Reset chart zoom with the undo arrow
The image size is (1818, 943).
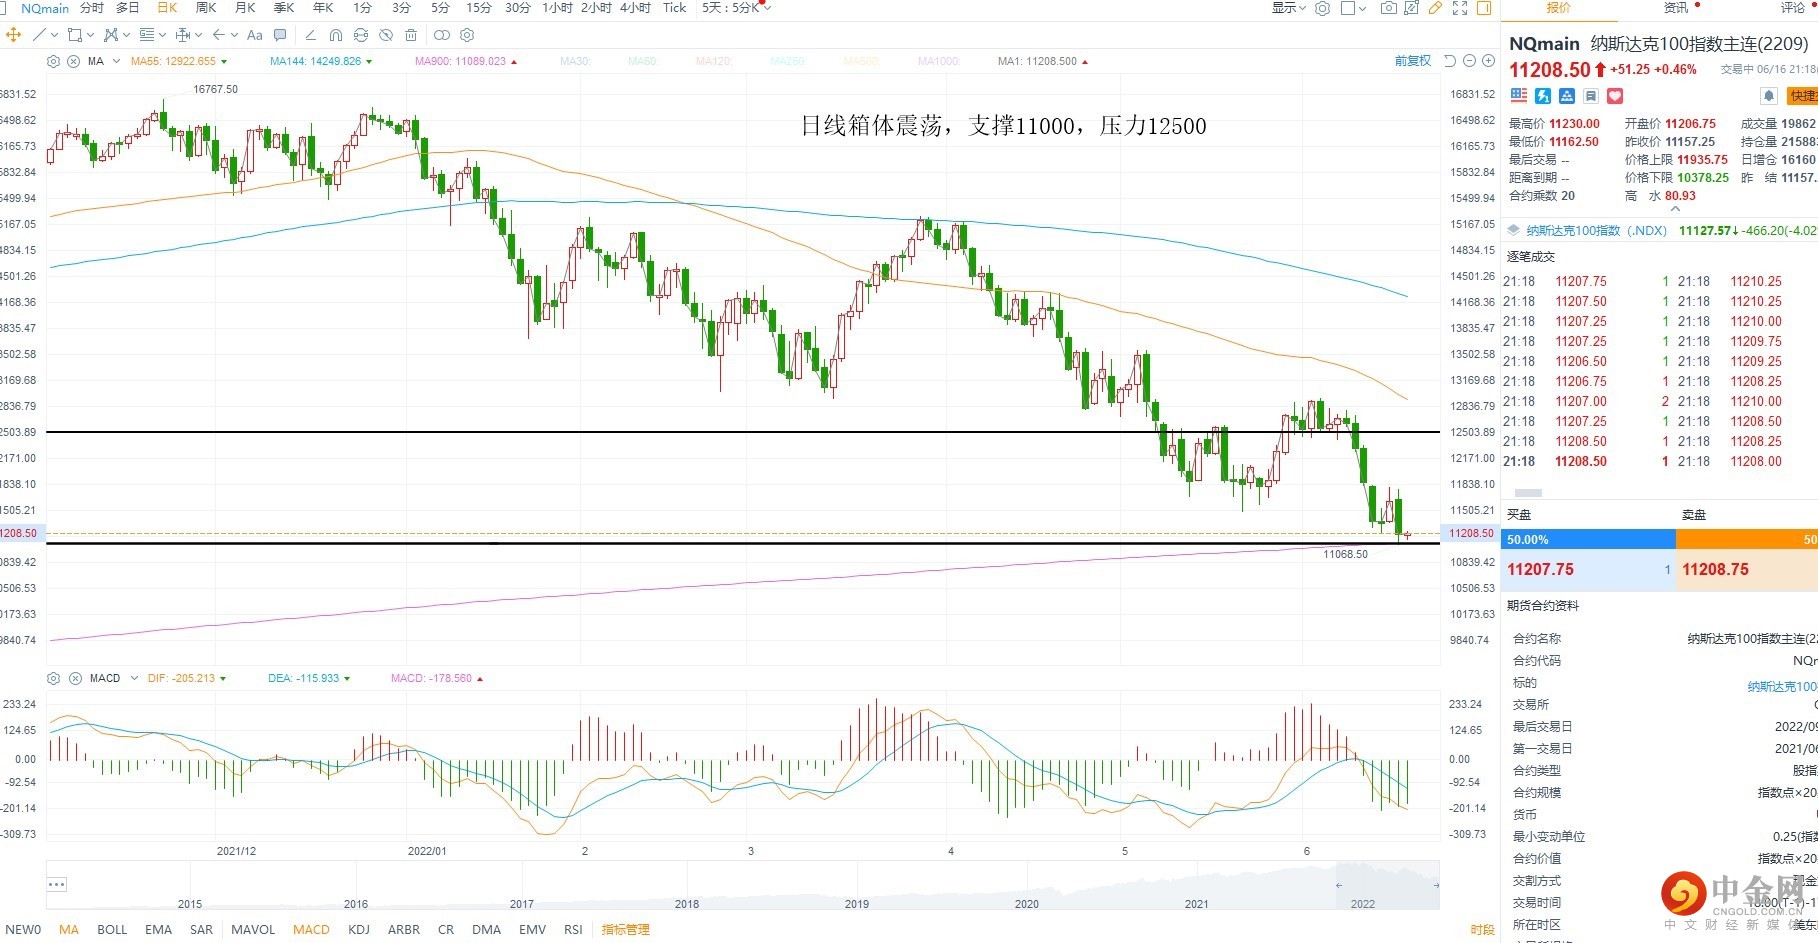(x=1450, y=61)
